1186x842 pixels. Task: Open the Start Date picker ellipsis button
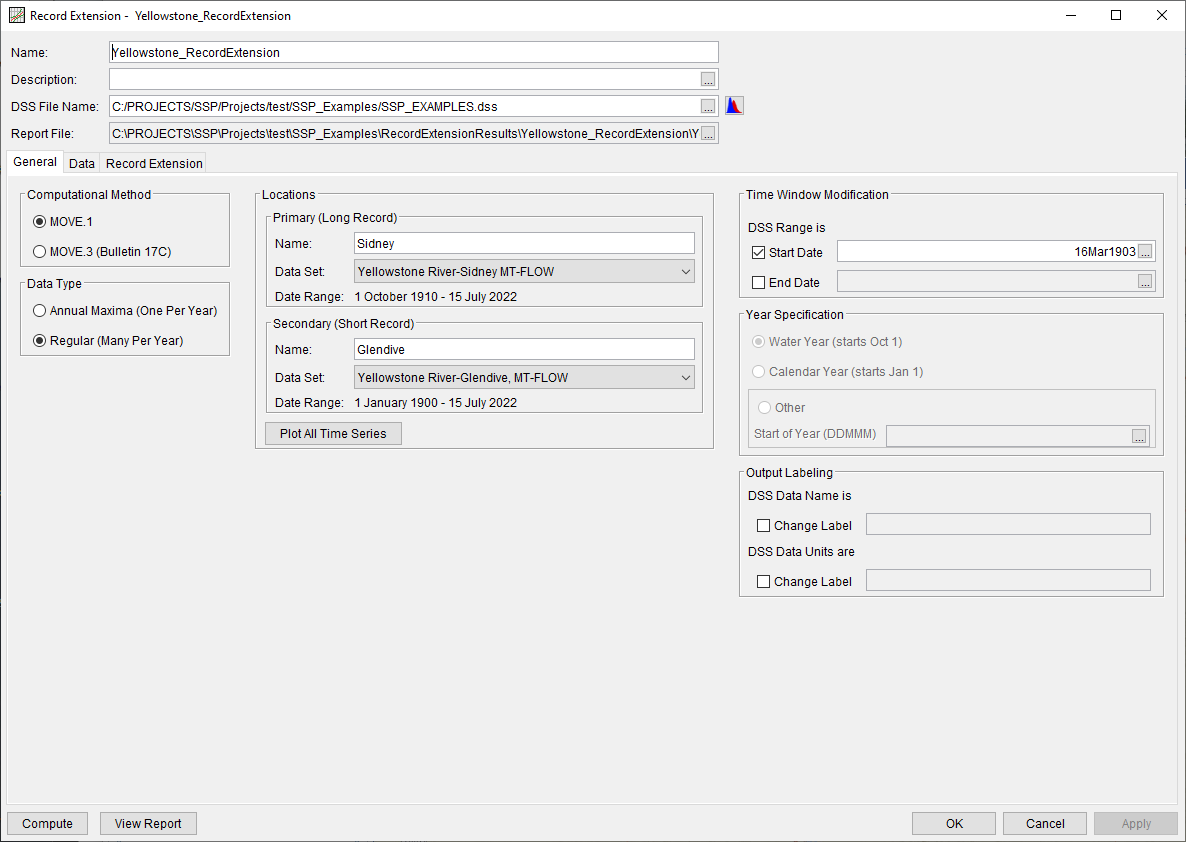(x=1146, y=252)
